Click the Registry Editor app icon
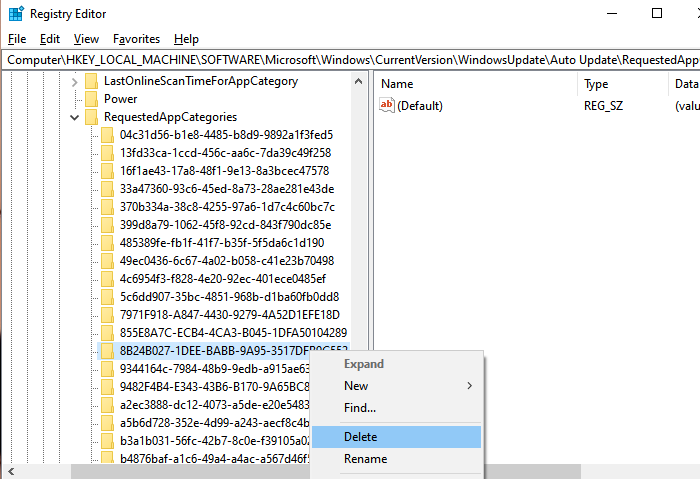The width and height of the screenshot is (700, 479). (x=16, y=14)
